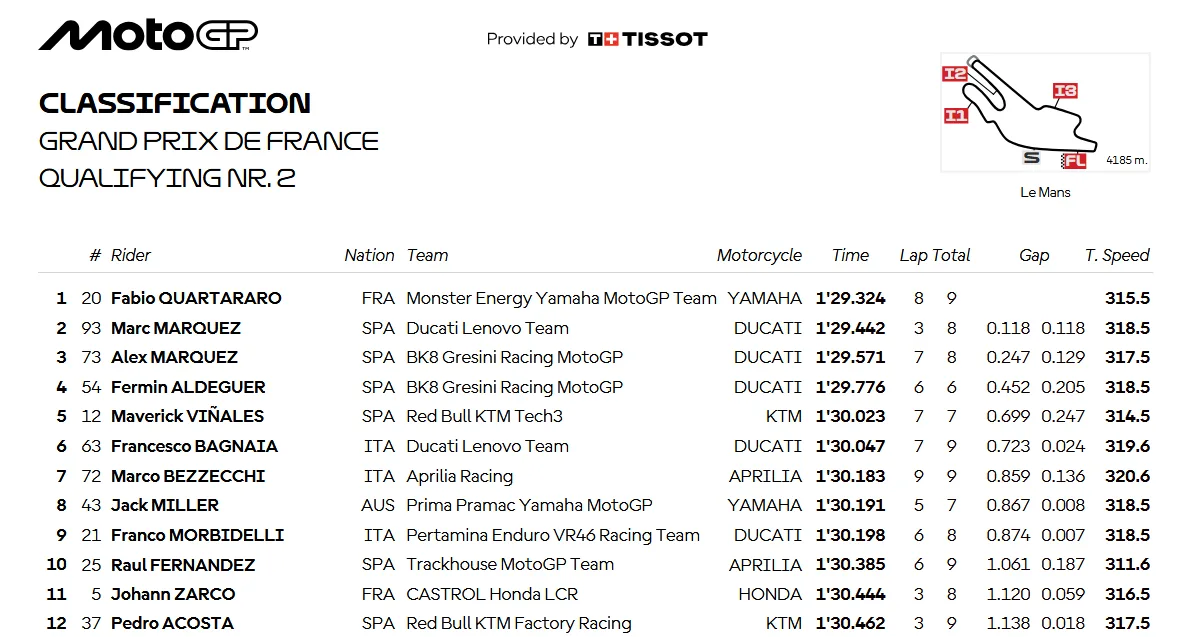Click the Aprilia Racing team name
Viewport: 1182px width, 637px height.
[460, 476]
